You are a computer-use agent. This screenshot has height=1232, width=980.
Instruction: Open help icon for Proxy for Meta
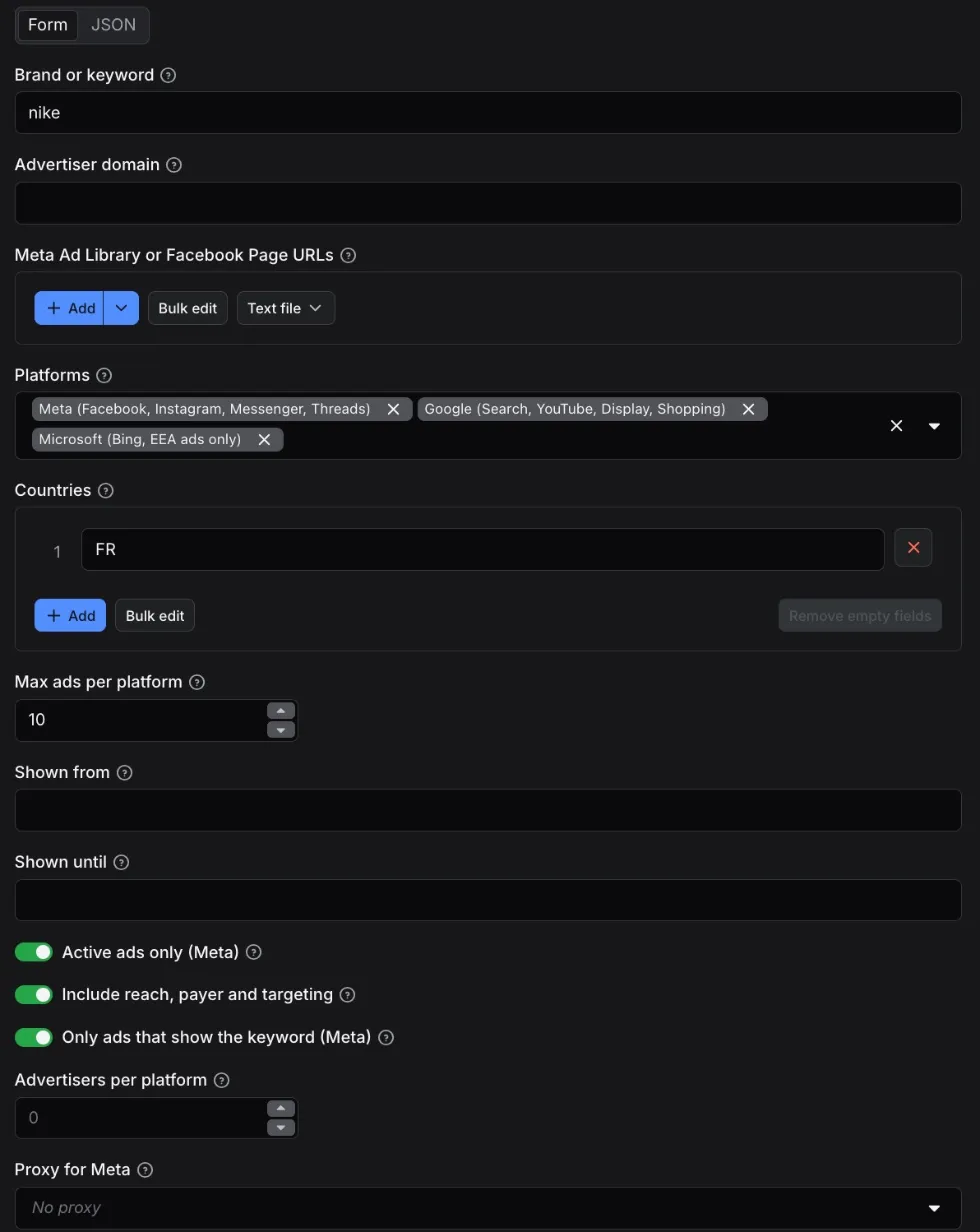point(145,1170)
